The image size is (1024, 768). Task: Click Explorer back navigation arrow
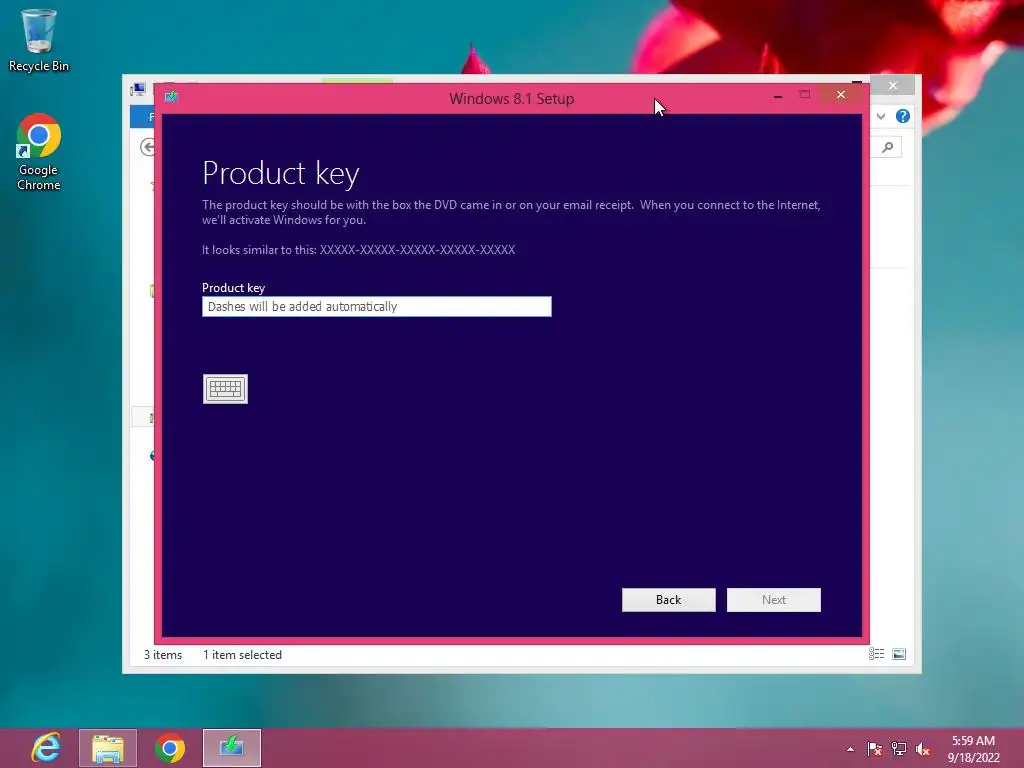point(148,147)
